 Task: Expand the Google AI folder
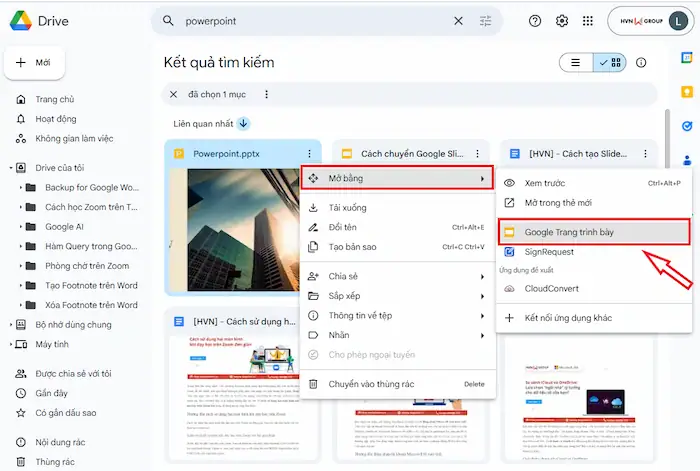(x=21, y=227)
